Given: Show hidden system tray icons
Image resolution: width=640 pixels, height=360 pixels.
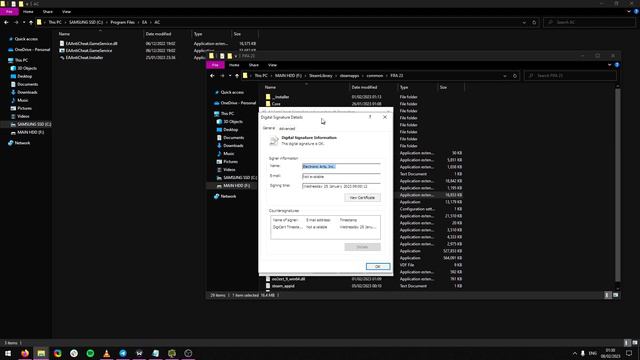Looking at the screenshot, I should point(575,353).
